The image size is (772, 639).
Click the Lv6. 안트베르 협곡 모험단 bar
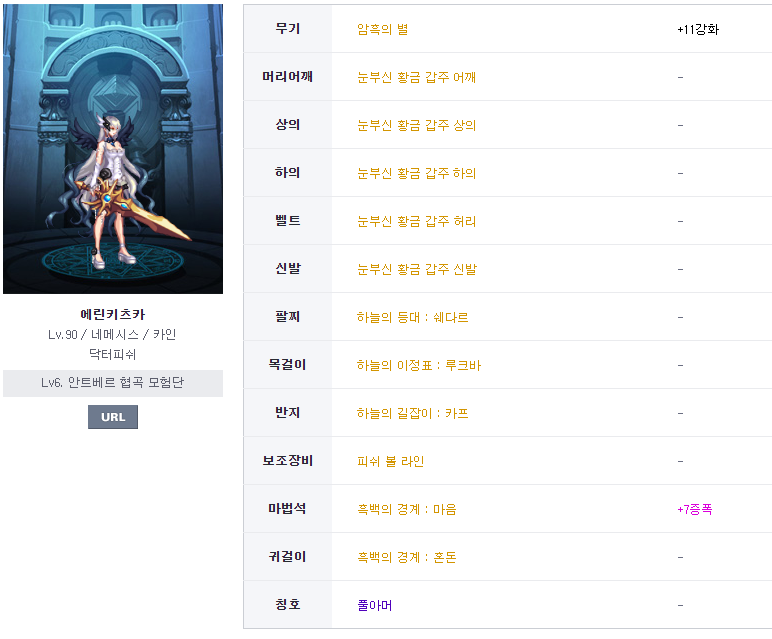(x=113, y=383)
